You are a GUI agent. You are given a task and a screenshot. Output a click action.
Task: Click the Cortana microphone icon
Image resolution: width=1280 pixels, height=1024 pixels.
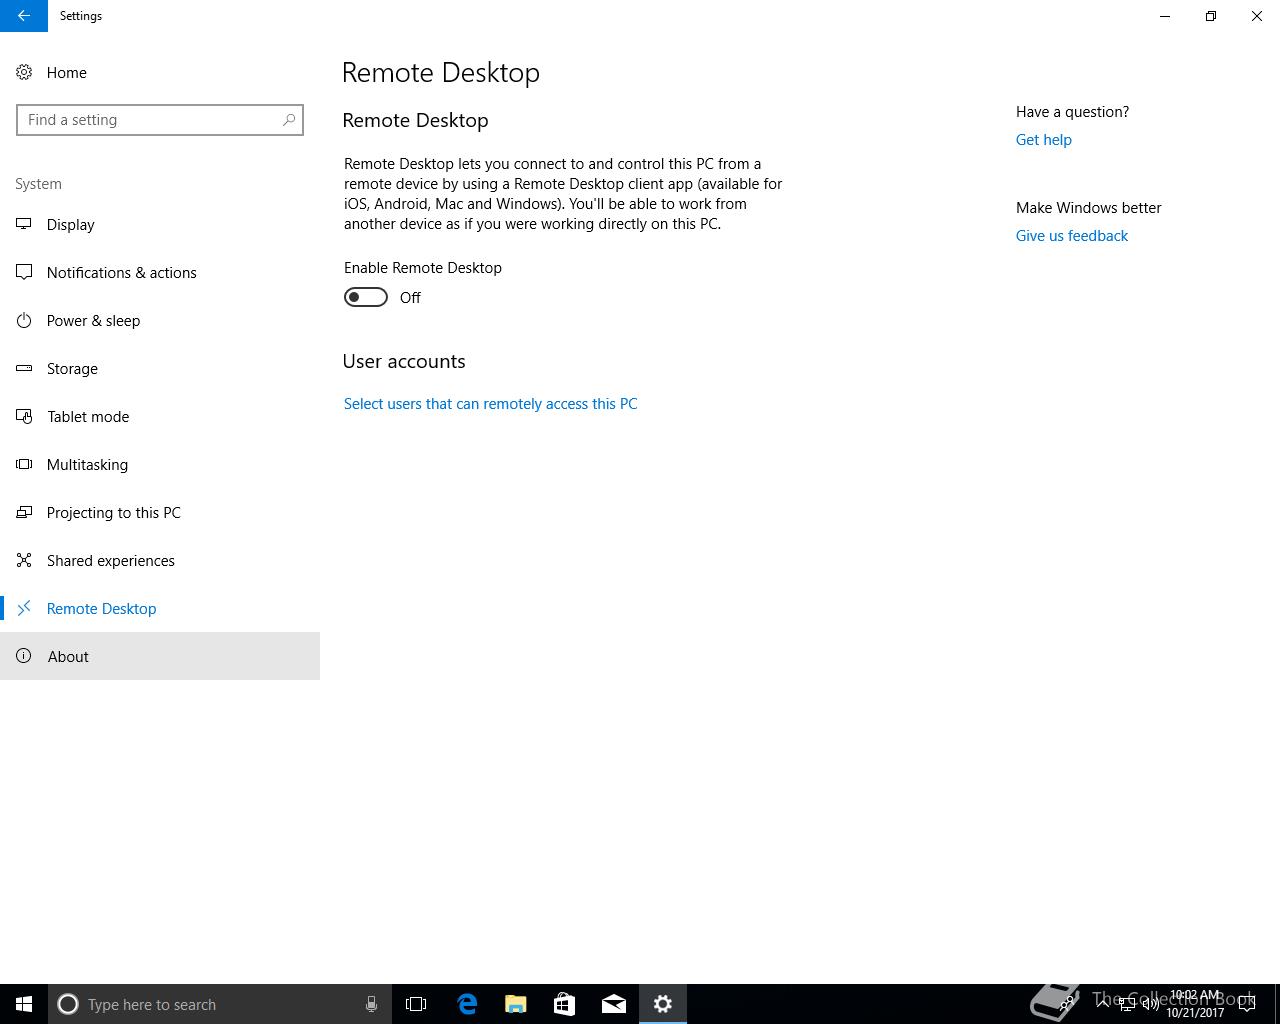tap(371, 1004)
